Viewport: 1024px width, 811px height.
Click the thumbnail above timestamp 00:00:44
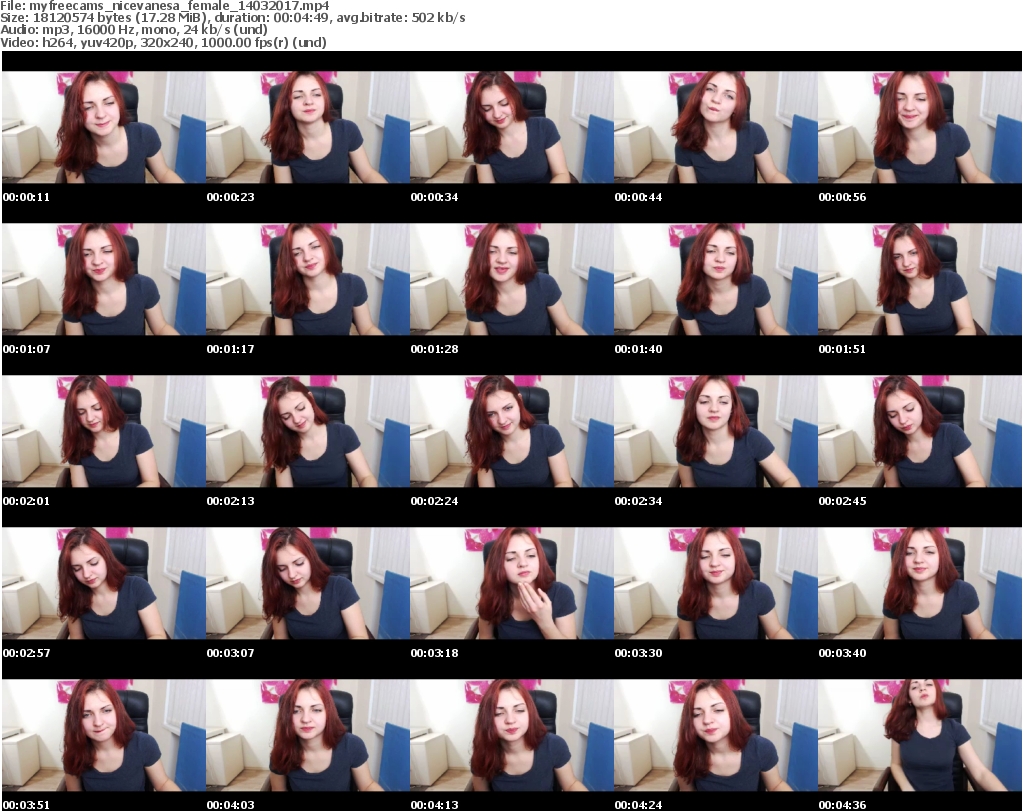click(716, 127)
